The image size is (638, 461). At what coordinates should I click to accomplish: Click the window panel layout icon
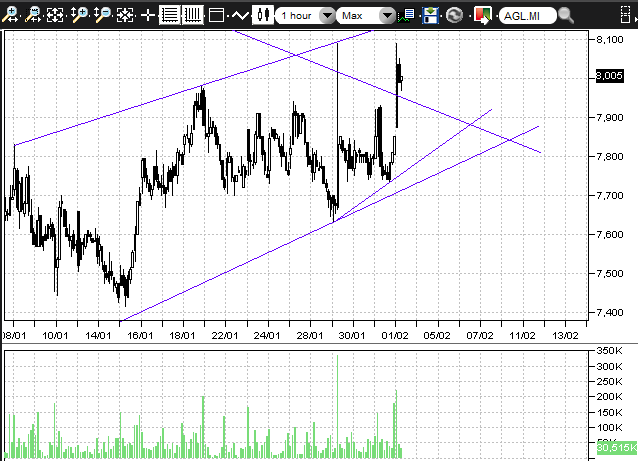(216, 15)
